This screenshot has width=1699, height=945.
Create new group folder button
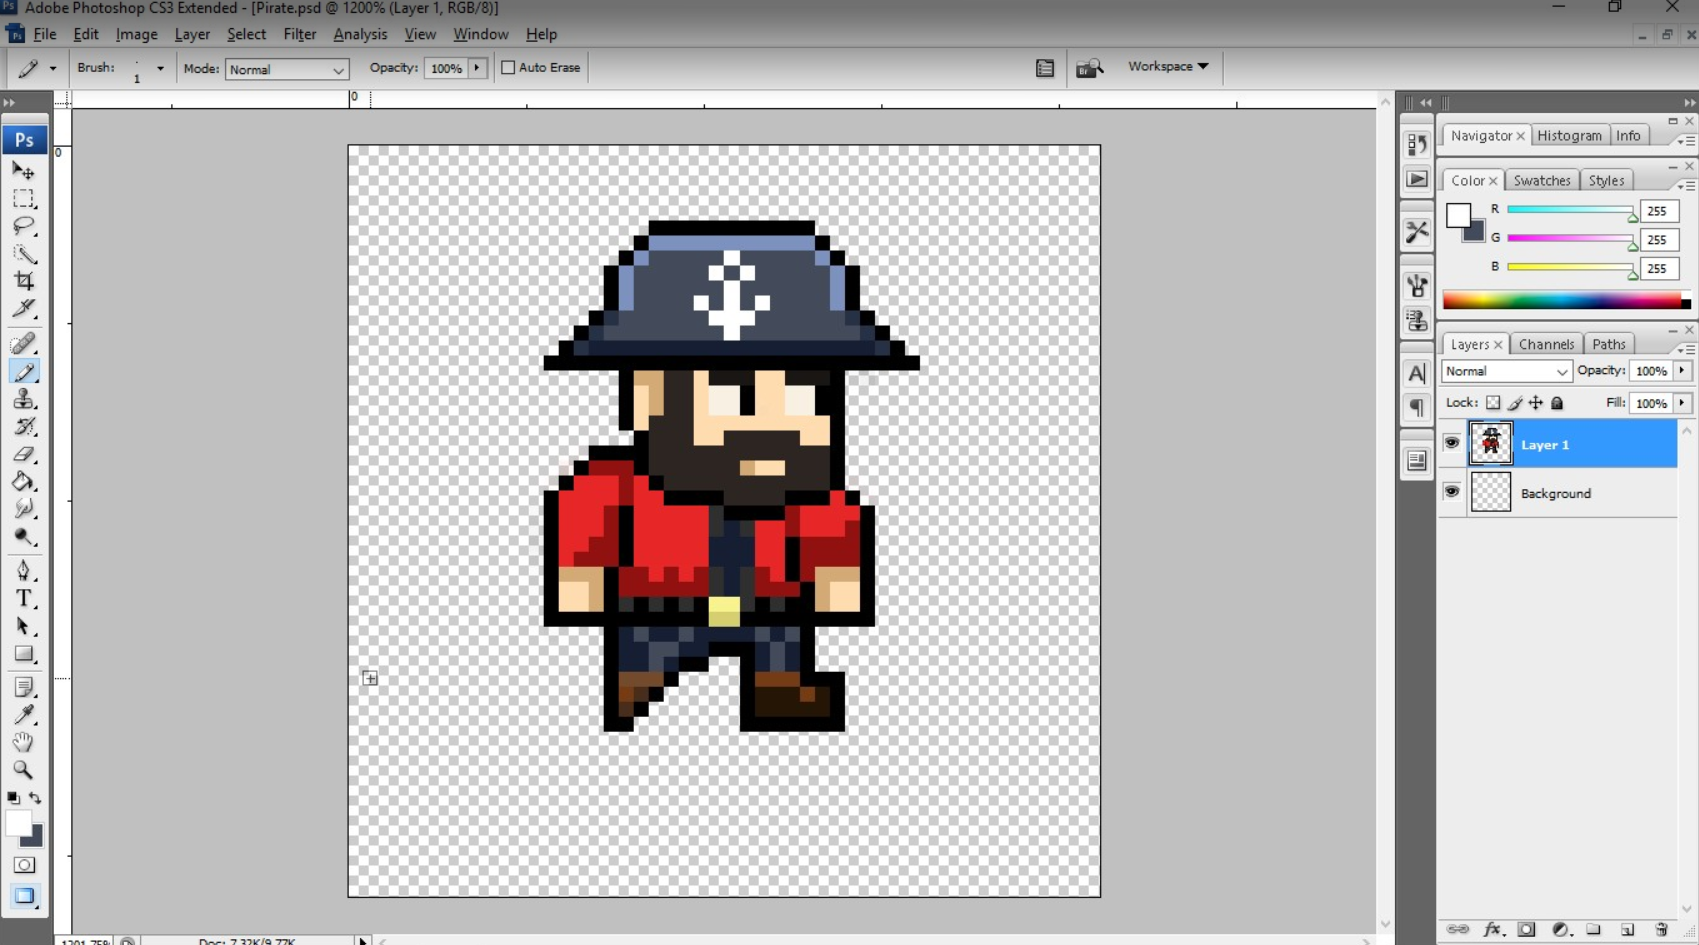[x=1593, y=929]
